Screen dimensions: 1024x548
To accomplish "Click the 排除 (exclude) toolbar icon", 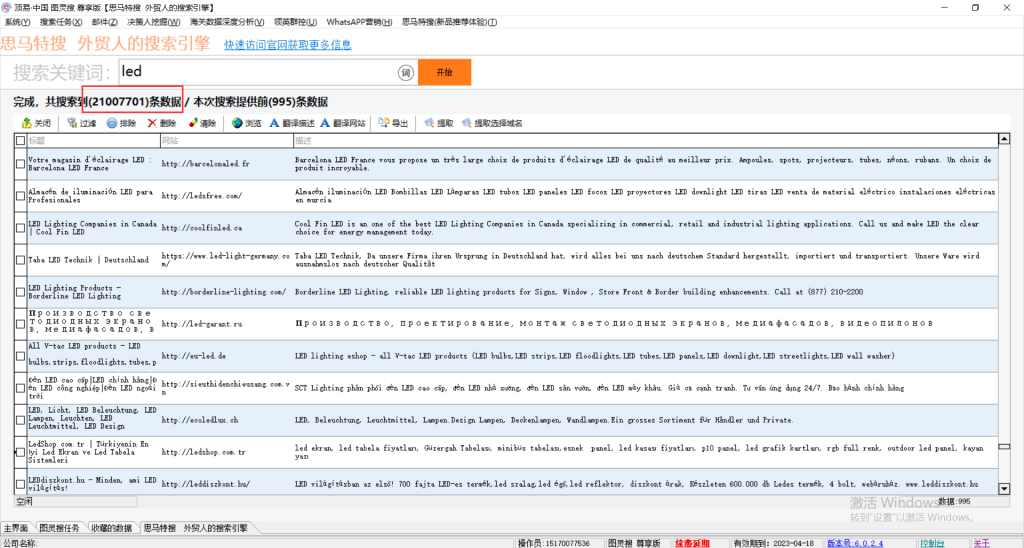I will click(112, 123).
